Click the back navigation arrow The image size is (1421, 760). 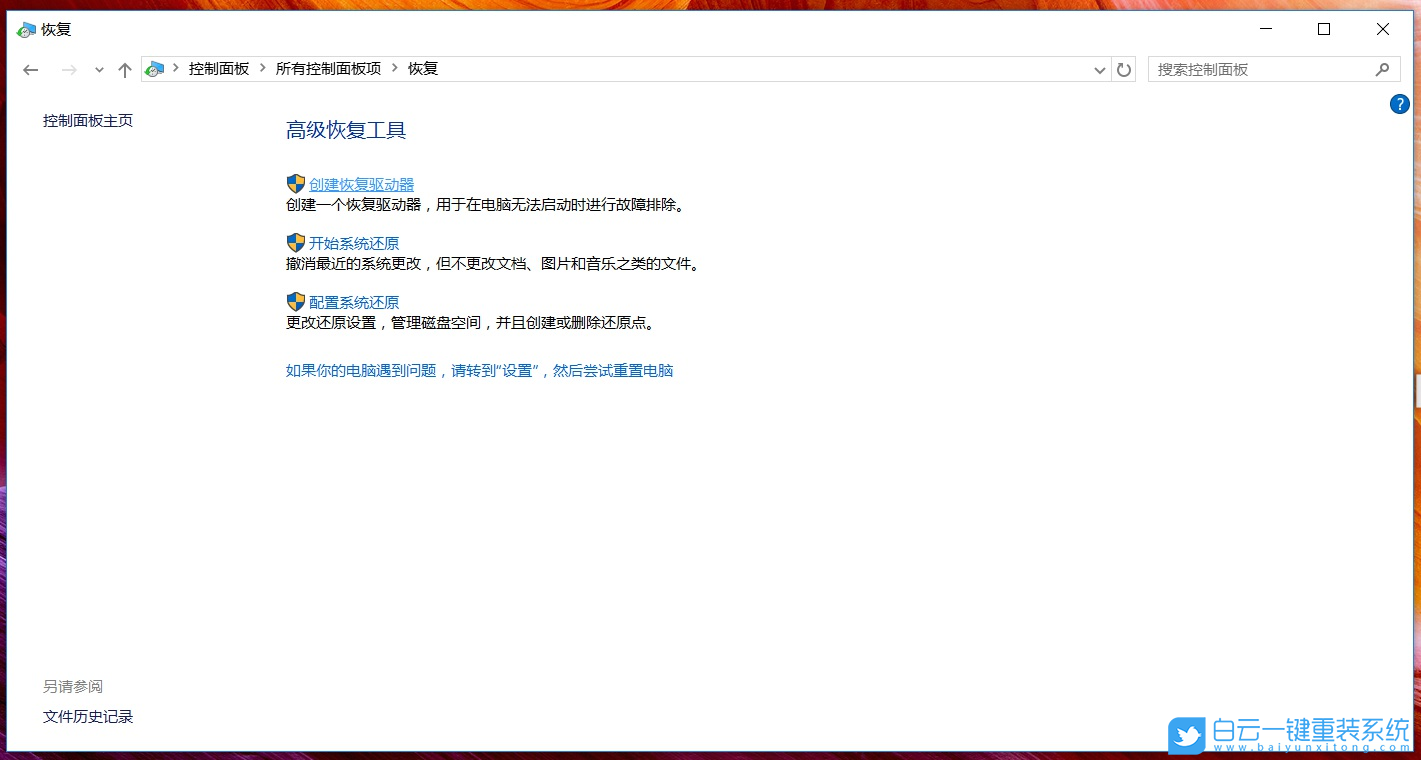pyautogui.click(x=29, y=69)
